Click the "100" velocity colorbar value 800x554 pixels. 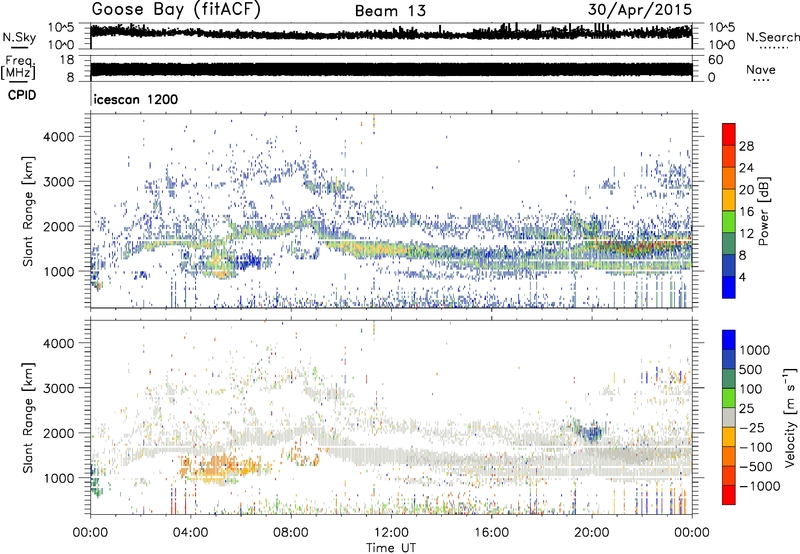(750, 389)
